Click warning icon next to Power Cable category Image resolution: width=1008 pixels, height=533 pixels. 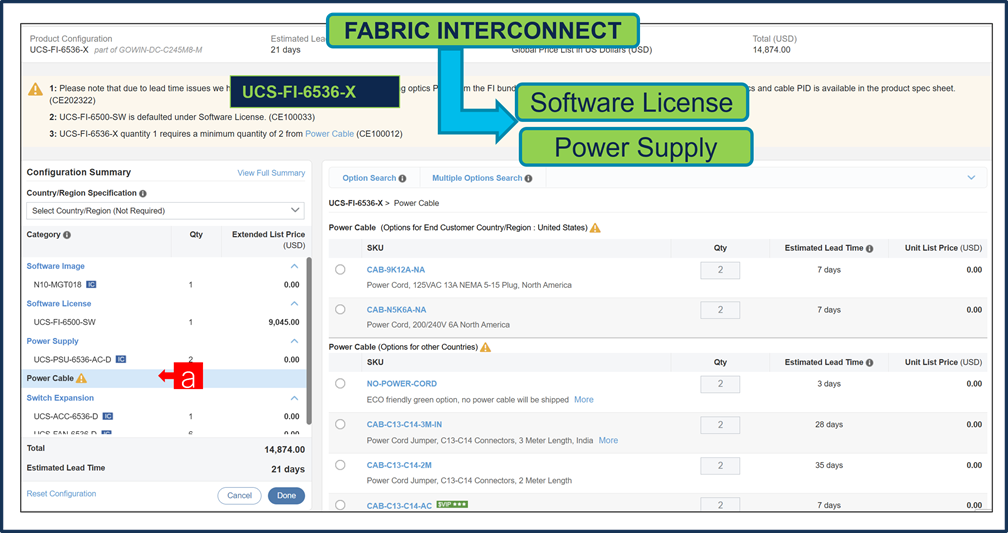point(81,378)
